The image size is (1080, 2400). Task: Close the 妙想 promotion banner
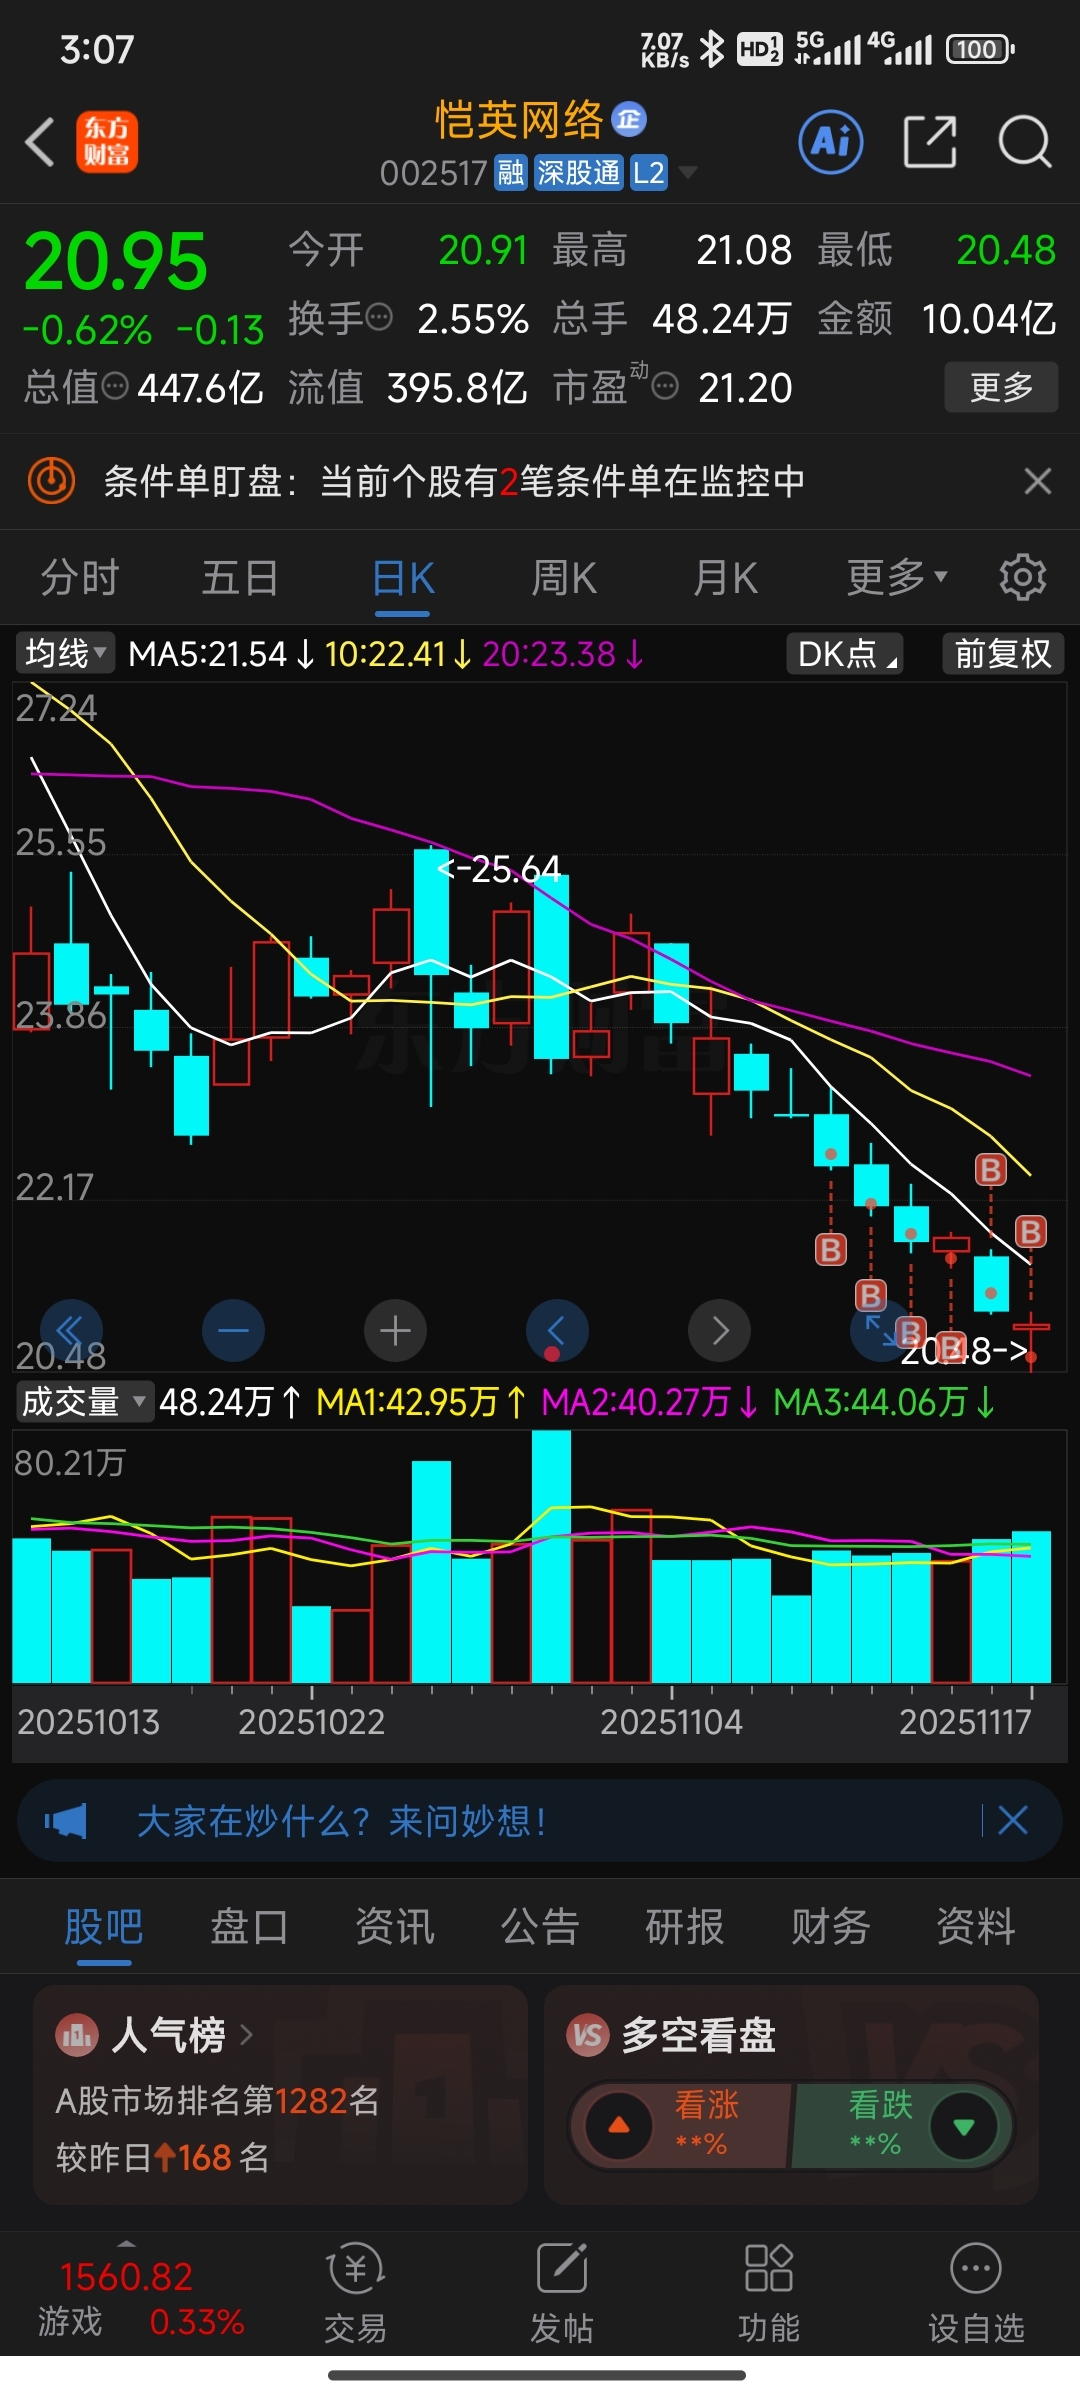click(x=1013, y=1820)
